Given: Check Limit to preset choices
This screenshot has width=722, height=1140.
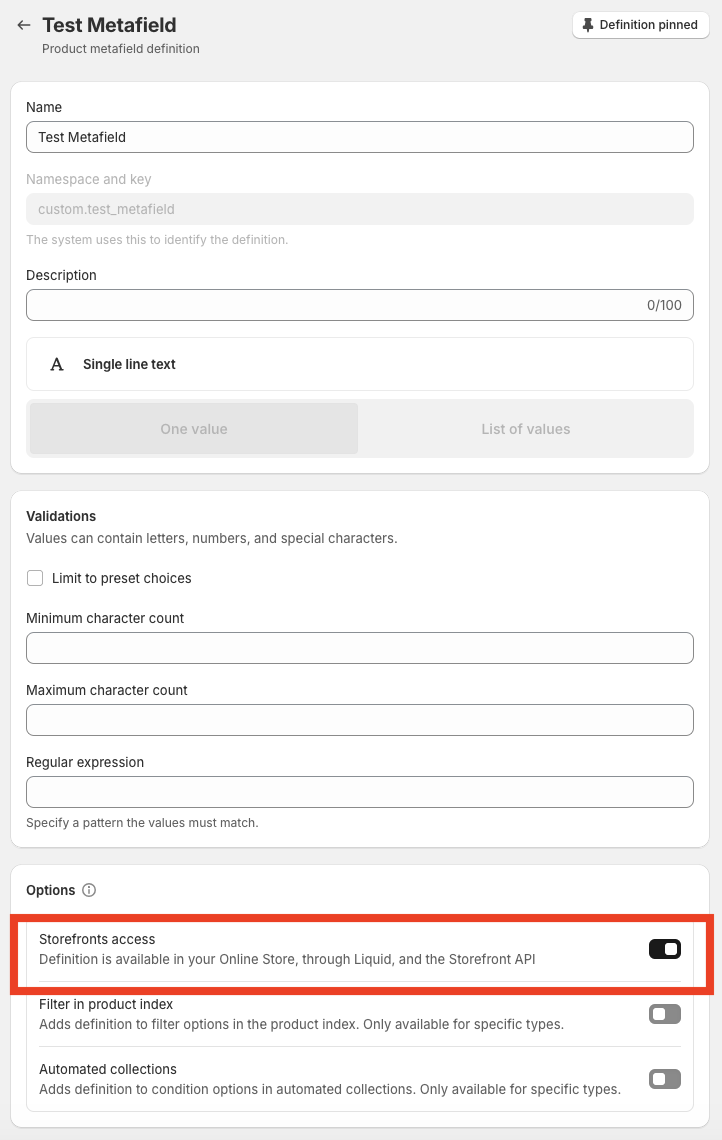Looking at the screenshot, I should [x=35, y=578].
